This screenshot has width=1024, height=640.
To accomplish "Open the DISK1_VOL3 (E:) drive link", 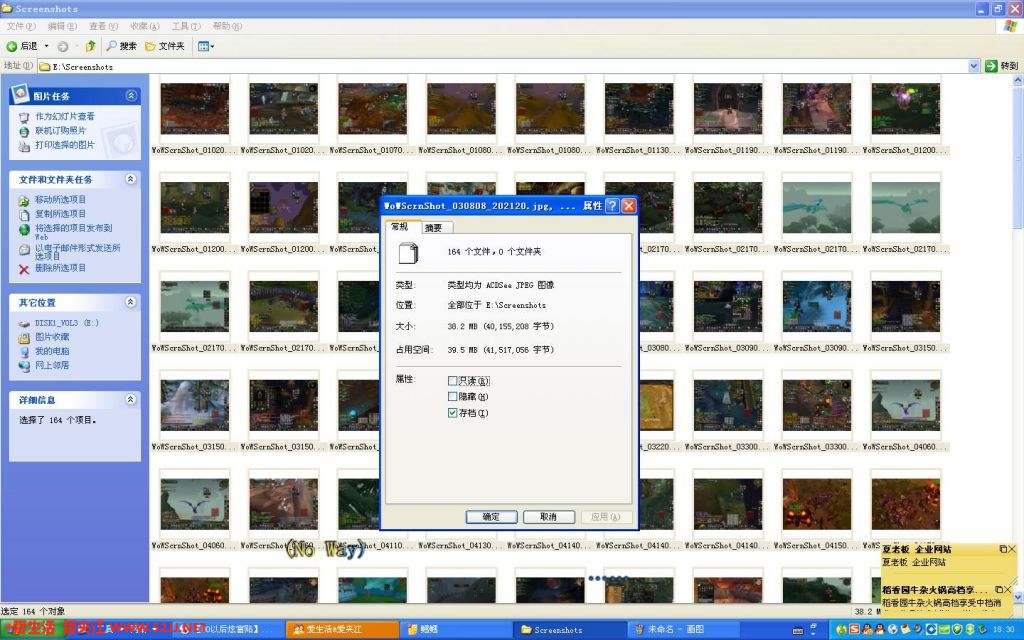I will click(x=67, y=323).
